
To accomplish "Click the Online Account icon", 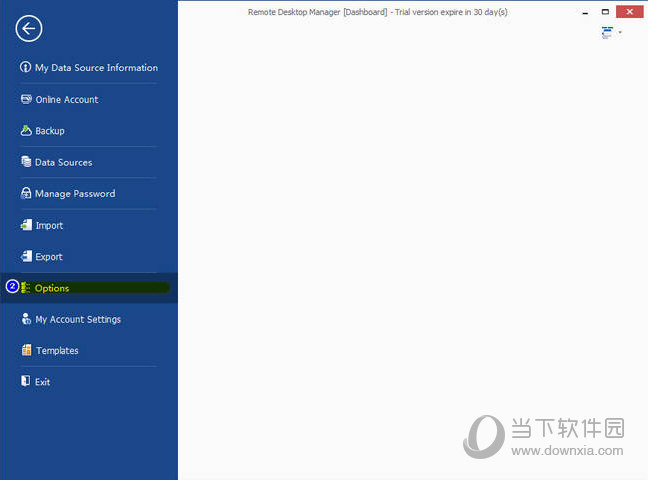I will point(26,99).
